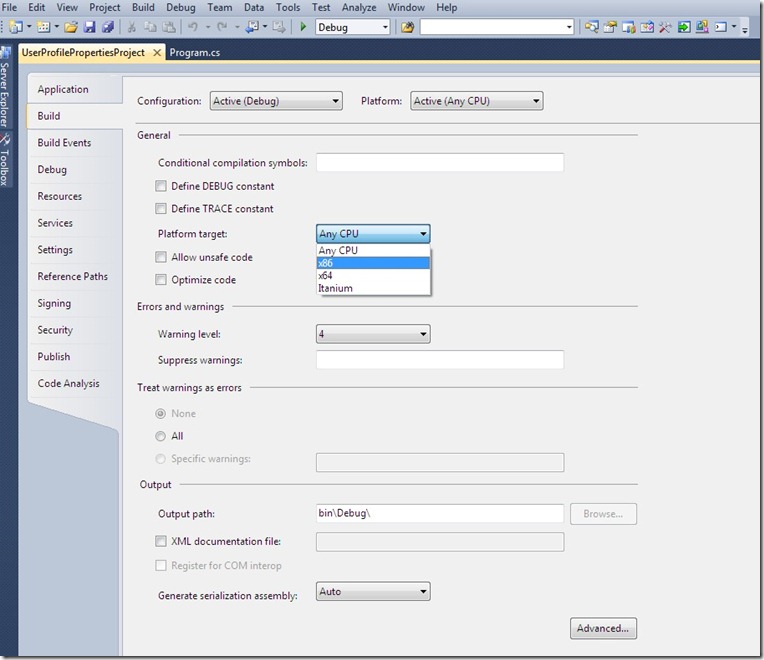This screenshot has height=660, width=764.
Task: Choose x86 in Platform target list
Action: click(x=373, y=263)
